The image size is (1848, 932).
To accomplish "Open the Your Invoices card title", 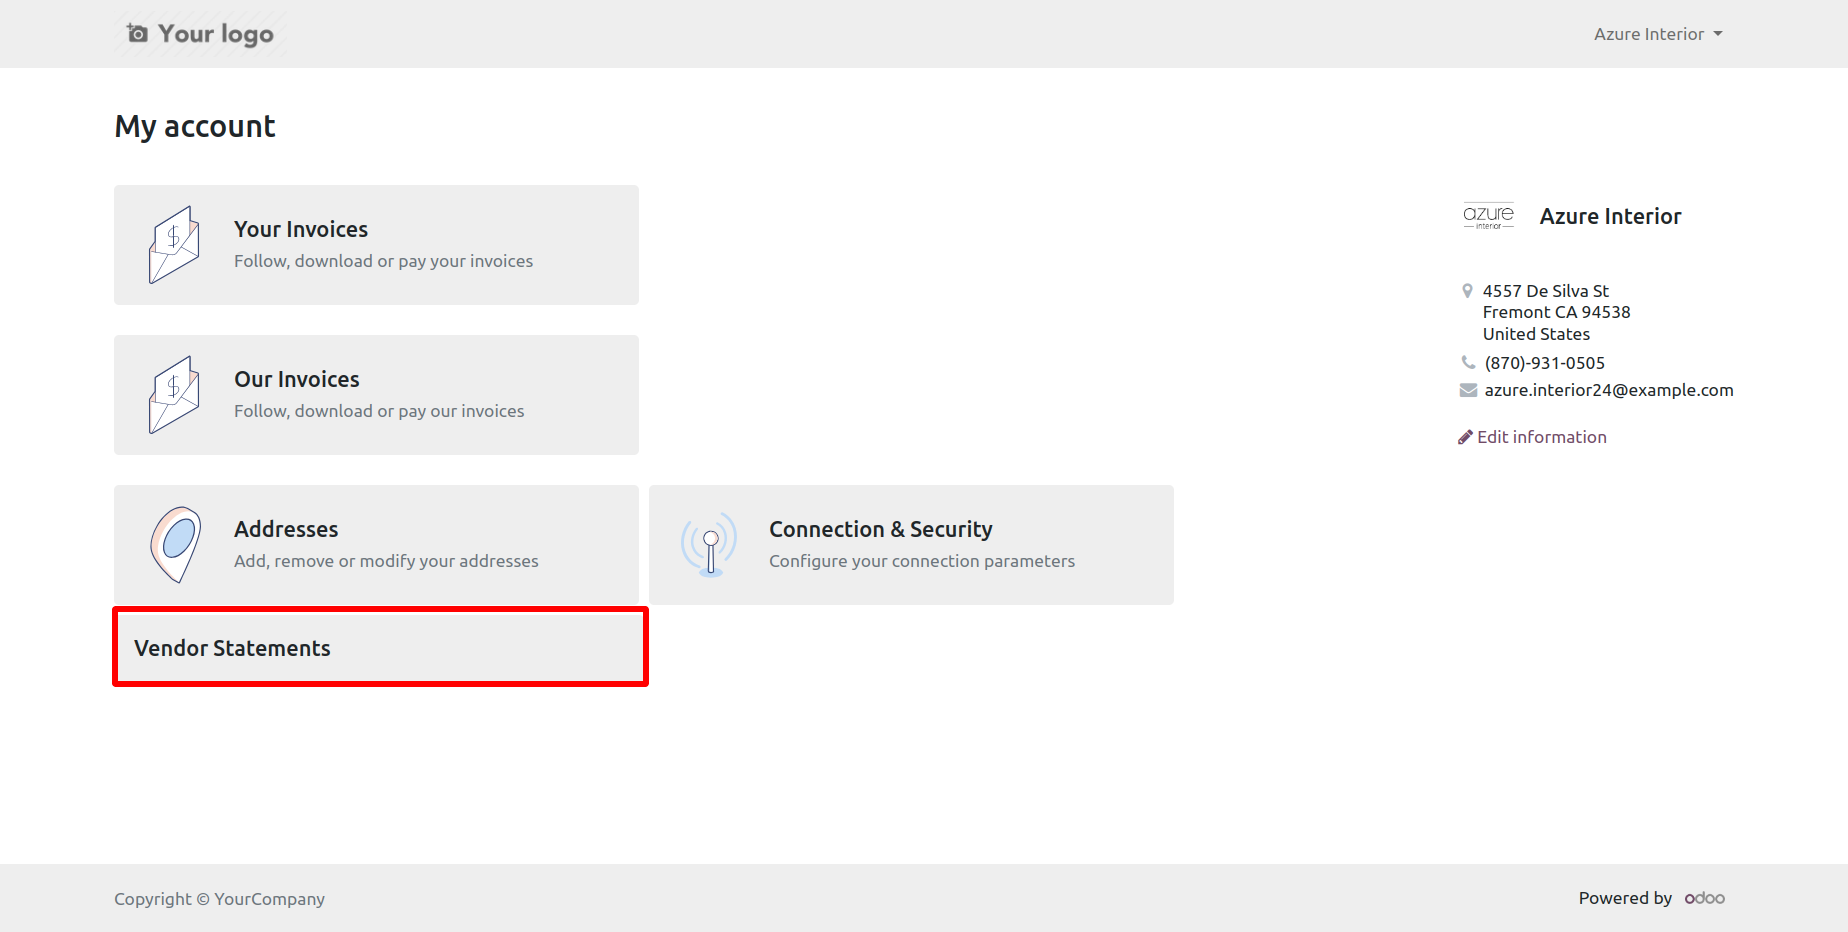I will pyautogui.click(x=301, y=229).
